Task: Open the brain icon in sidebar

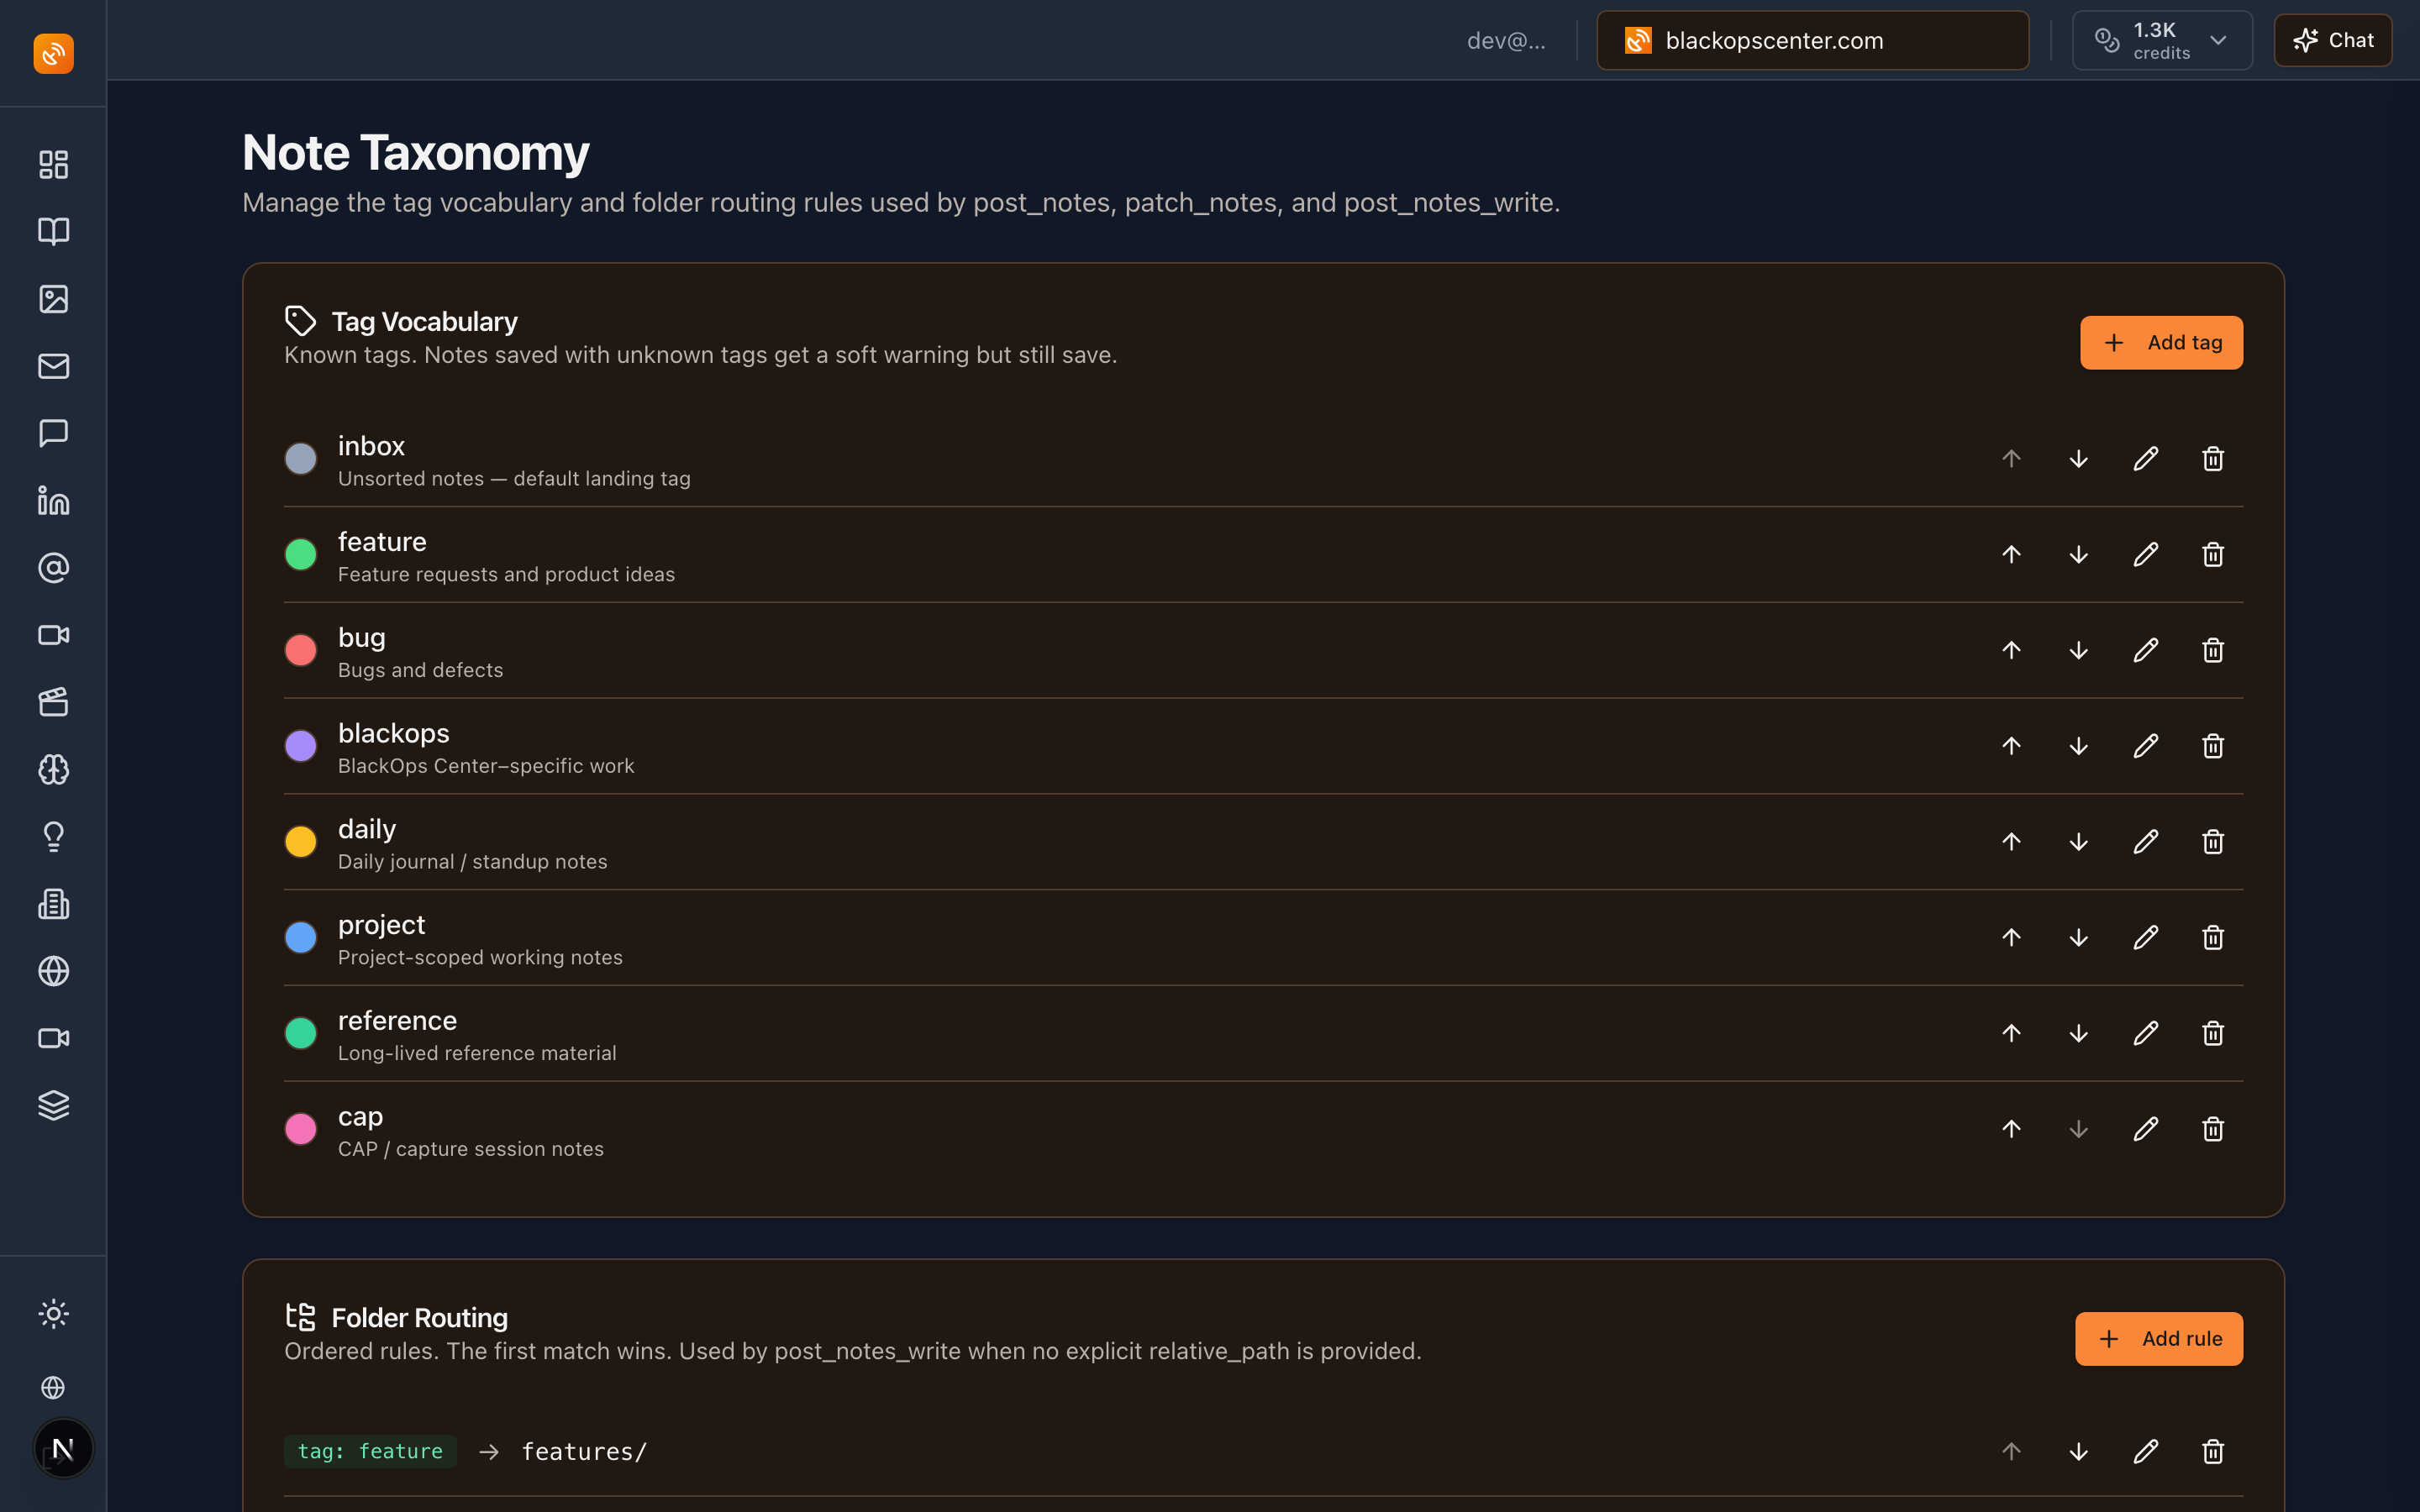Action: 53,769
